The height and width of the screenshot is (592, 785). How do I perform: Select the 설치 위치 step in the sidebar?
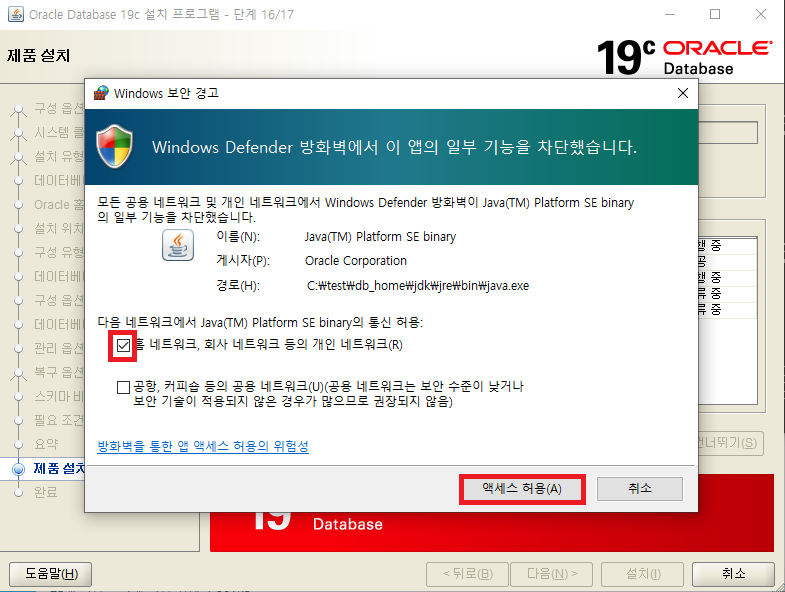pos(59,228)
